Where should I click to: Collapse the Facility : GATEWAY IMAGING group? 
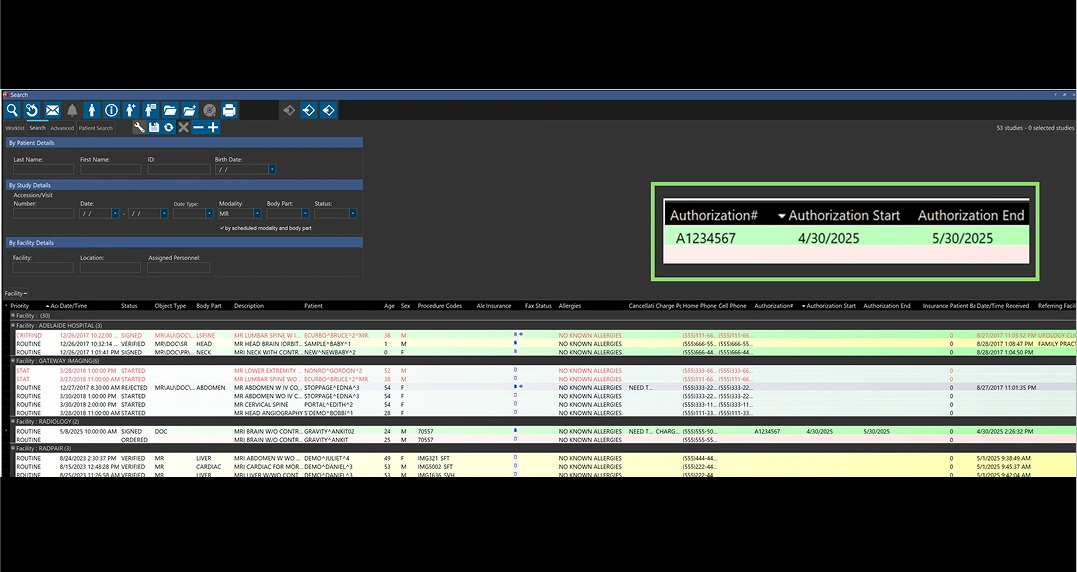(x=12, y=361)
